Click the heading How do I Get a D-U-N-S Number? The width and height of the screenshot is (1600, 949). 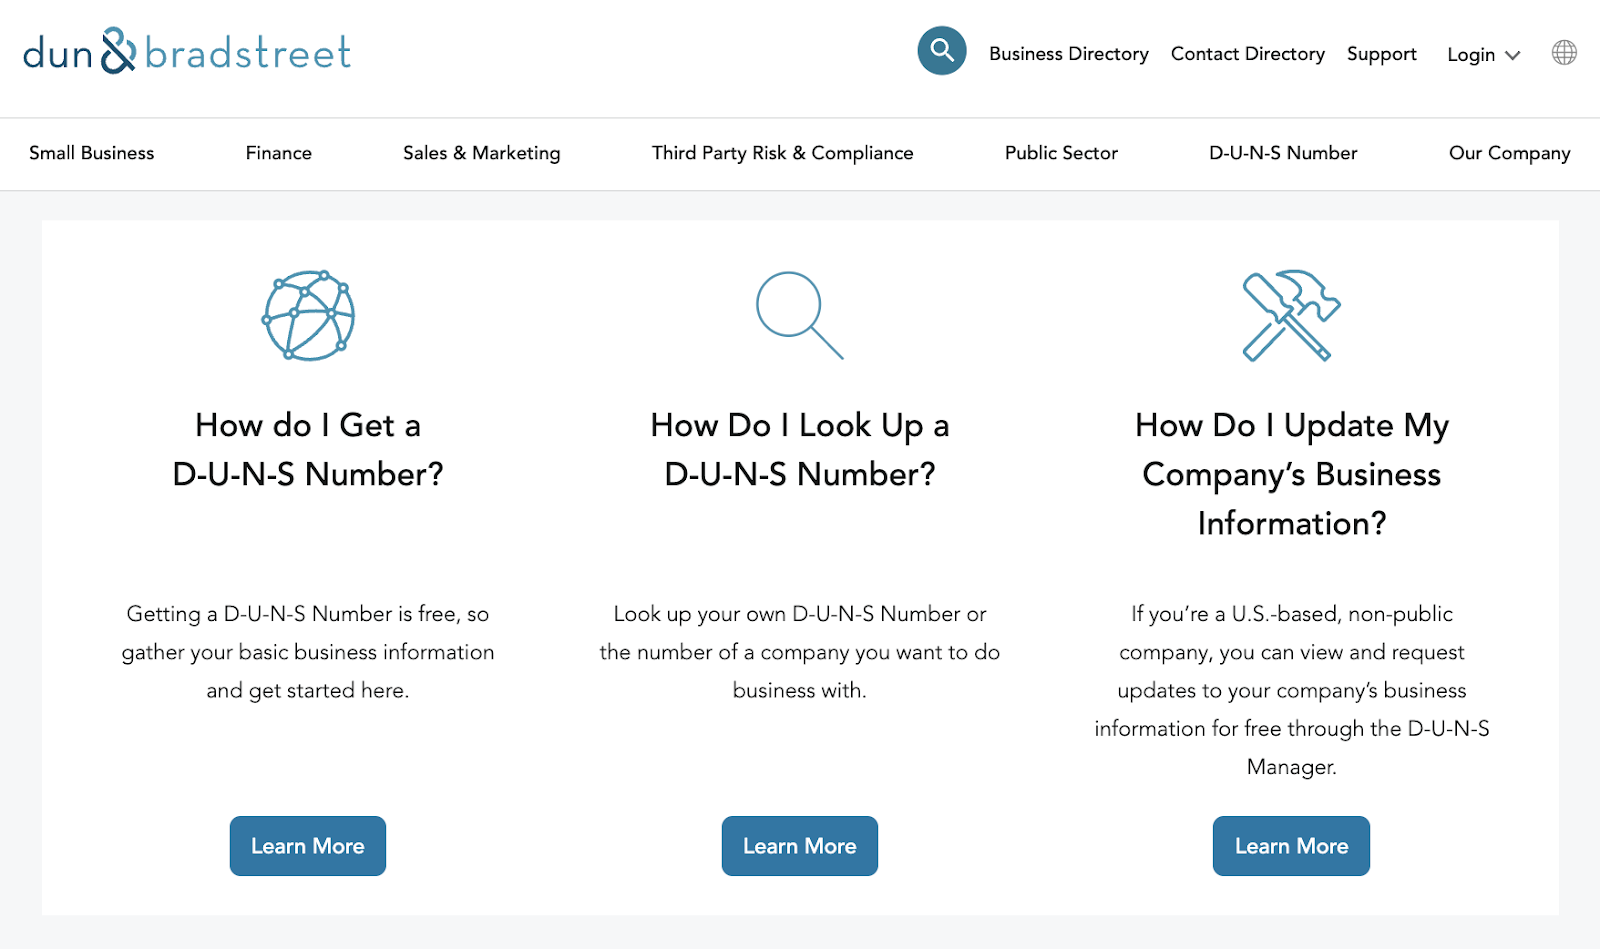pyautogui.click(x=308, y=449)
